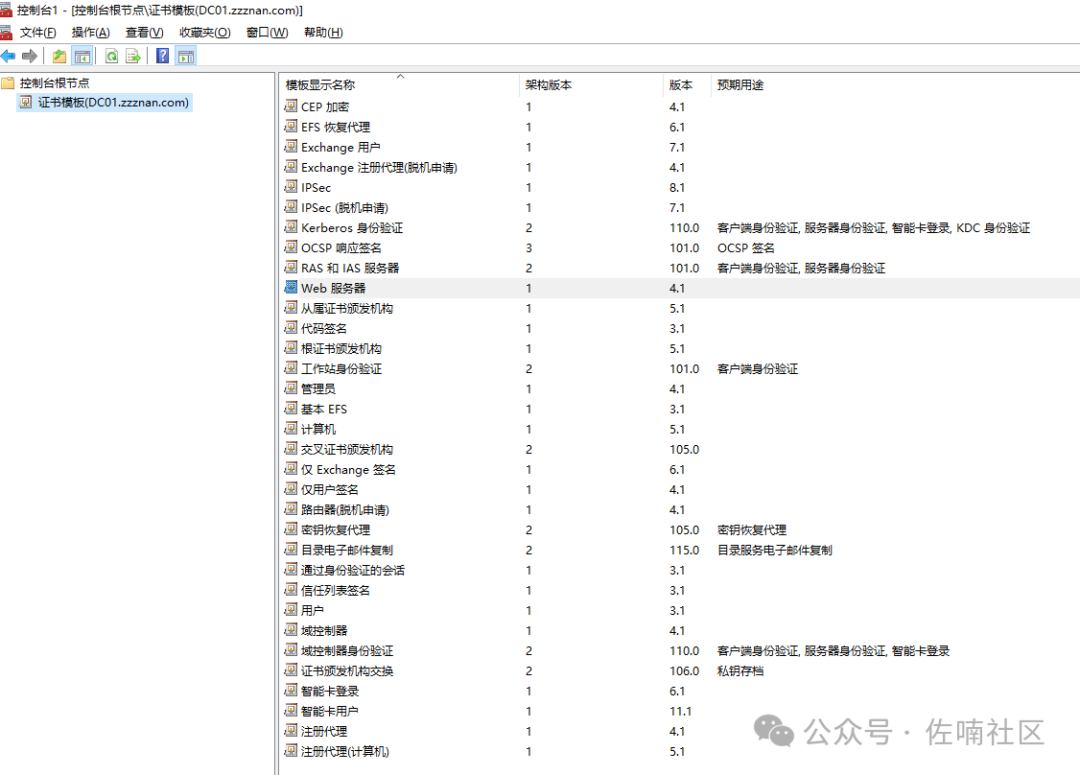The height and width of the screenshot is (775, 1080).
Task: Open the 窗口(W) menu
Action: [x=267, y=32]
